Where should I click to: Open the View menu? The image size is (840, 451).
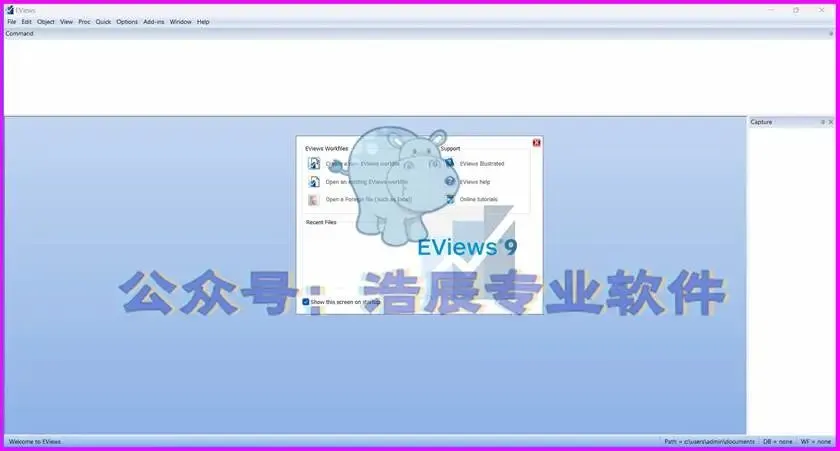point(66,22)
